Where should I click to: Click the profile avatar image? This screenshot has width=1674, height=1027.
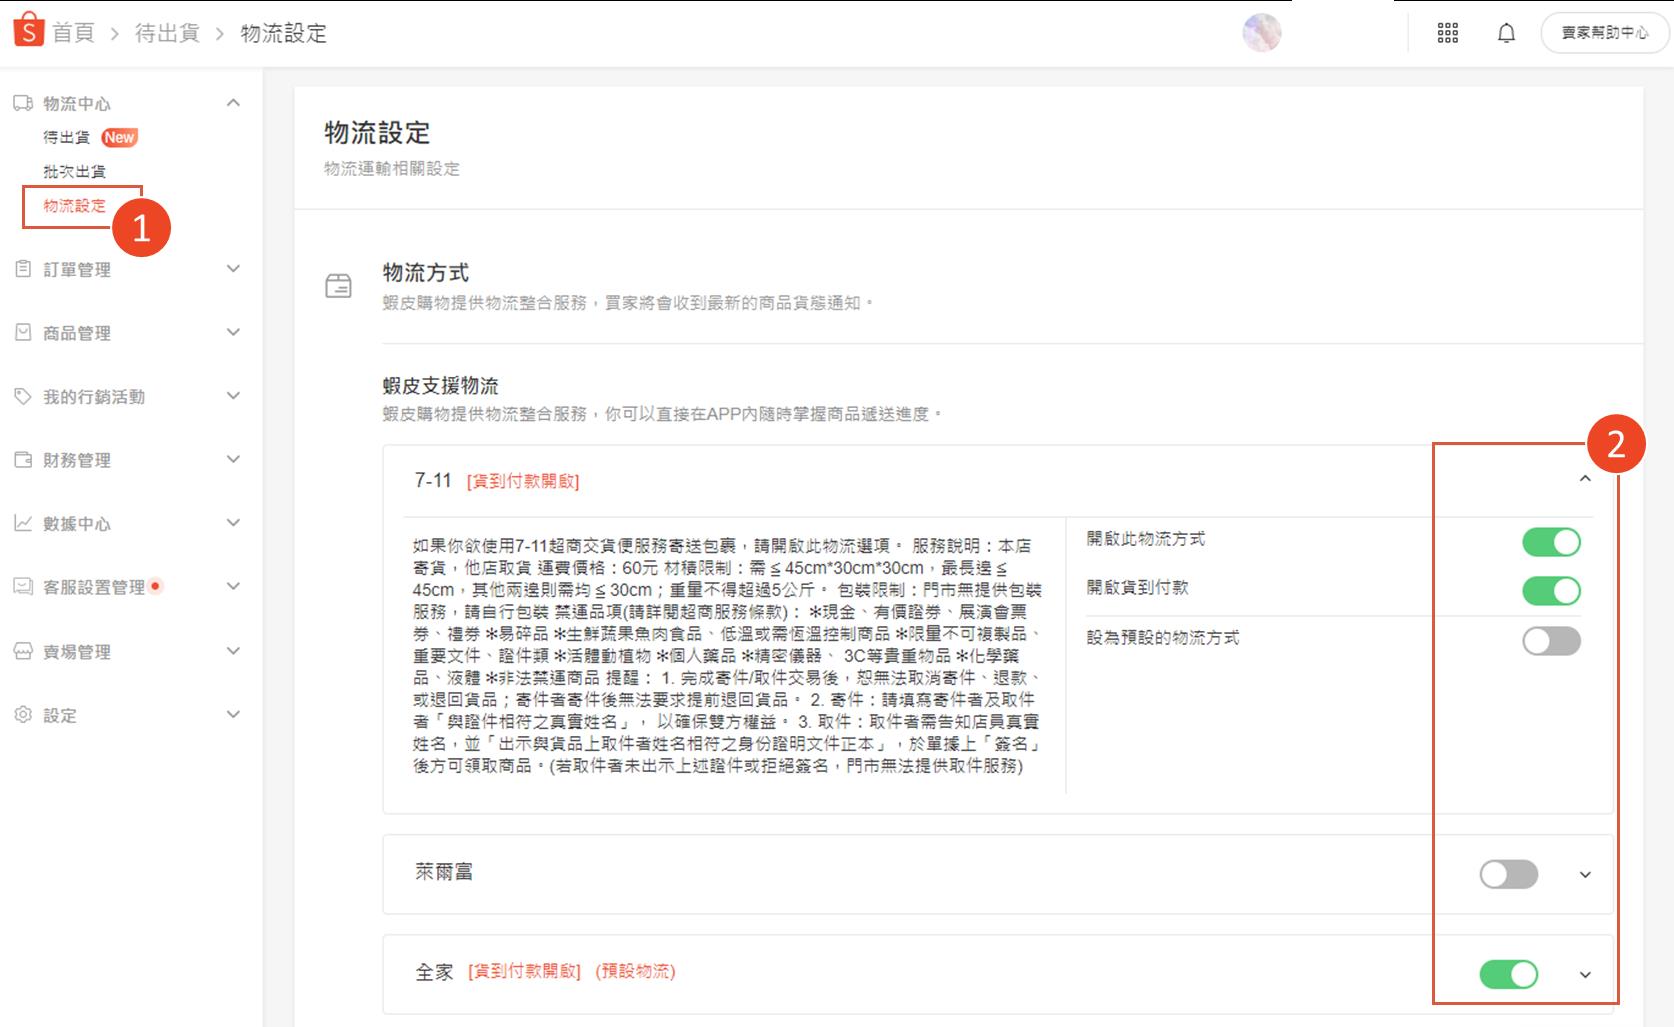pyautogui.click(x=1261, y=32)
